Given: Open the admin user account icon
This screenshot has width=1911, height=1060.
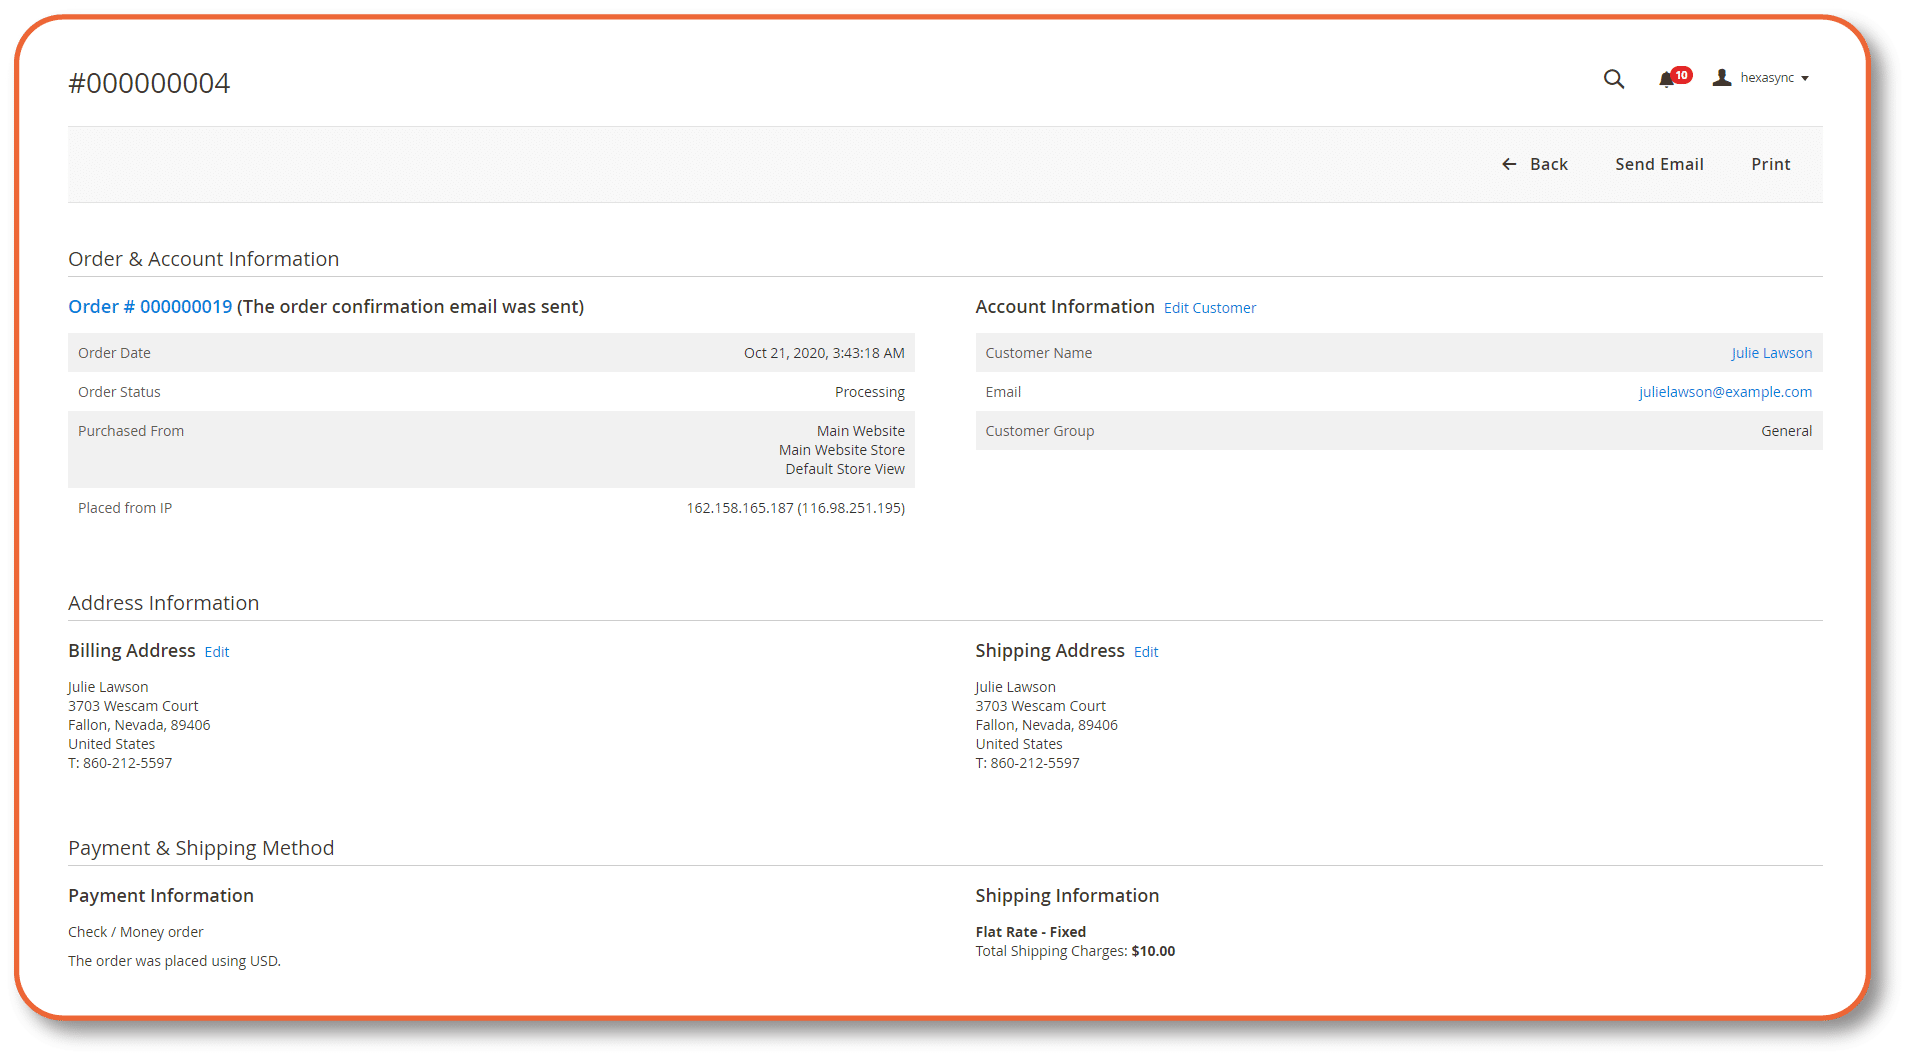Looking at the screenshot, I should tap(1722, 77).
